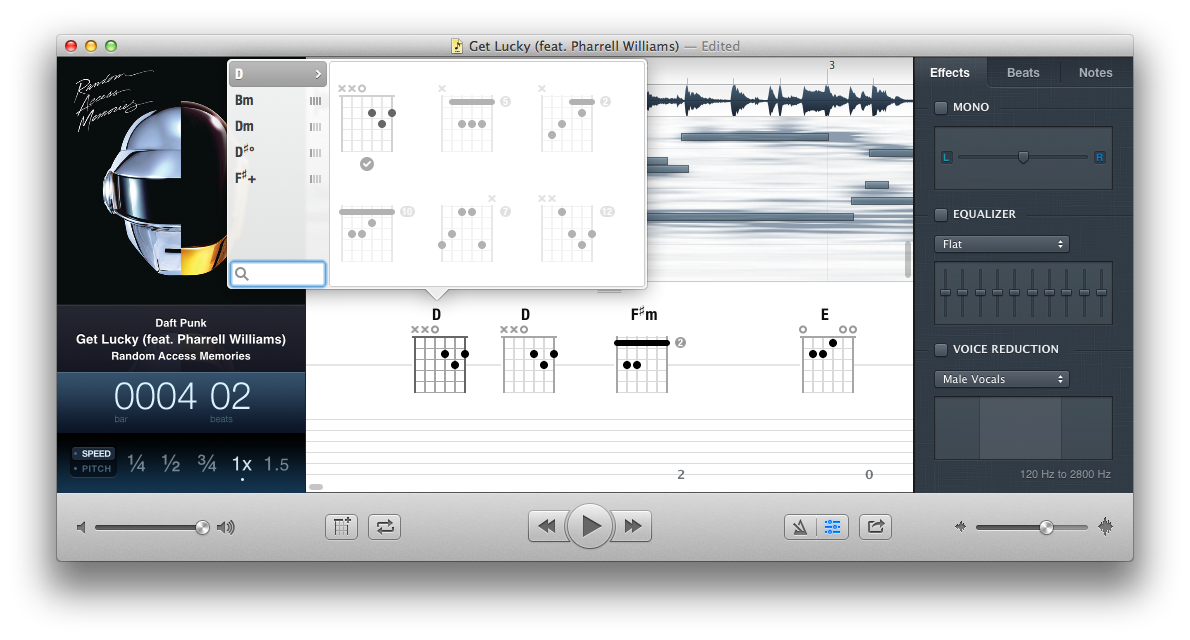Switch to PITCH mode
This screenshot has width=1190, height=640.
coord(93,468)
